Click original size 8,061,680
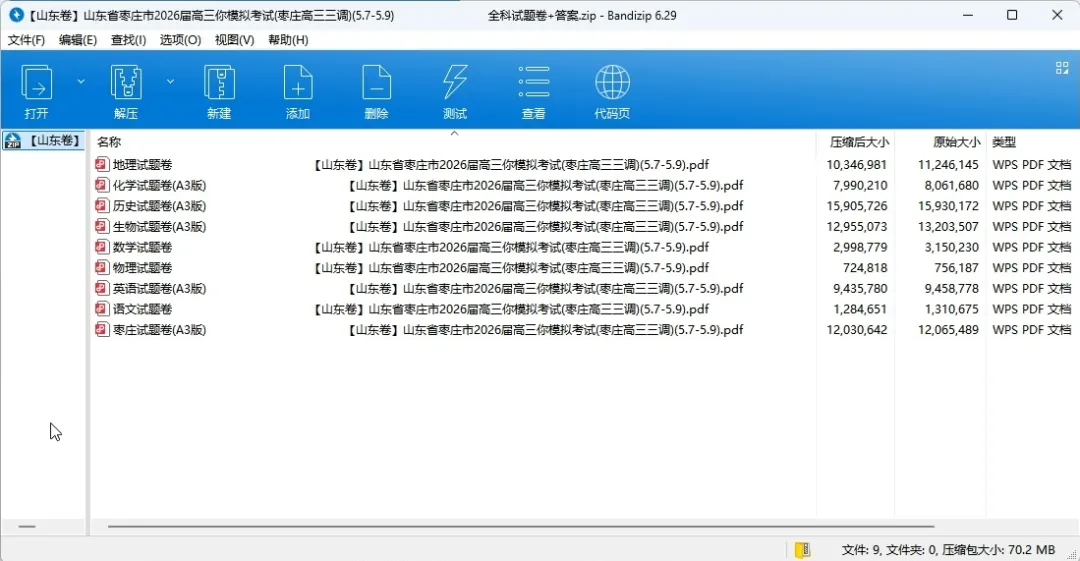 point(951,185)
